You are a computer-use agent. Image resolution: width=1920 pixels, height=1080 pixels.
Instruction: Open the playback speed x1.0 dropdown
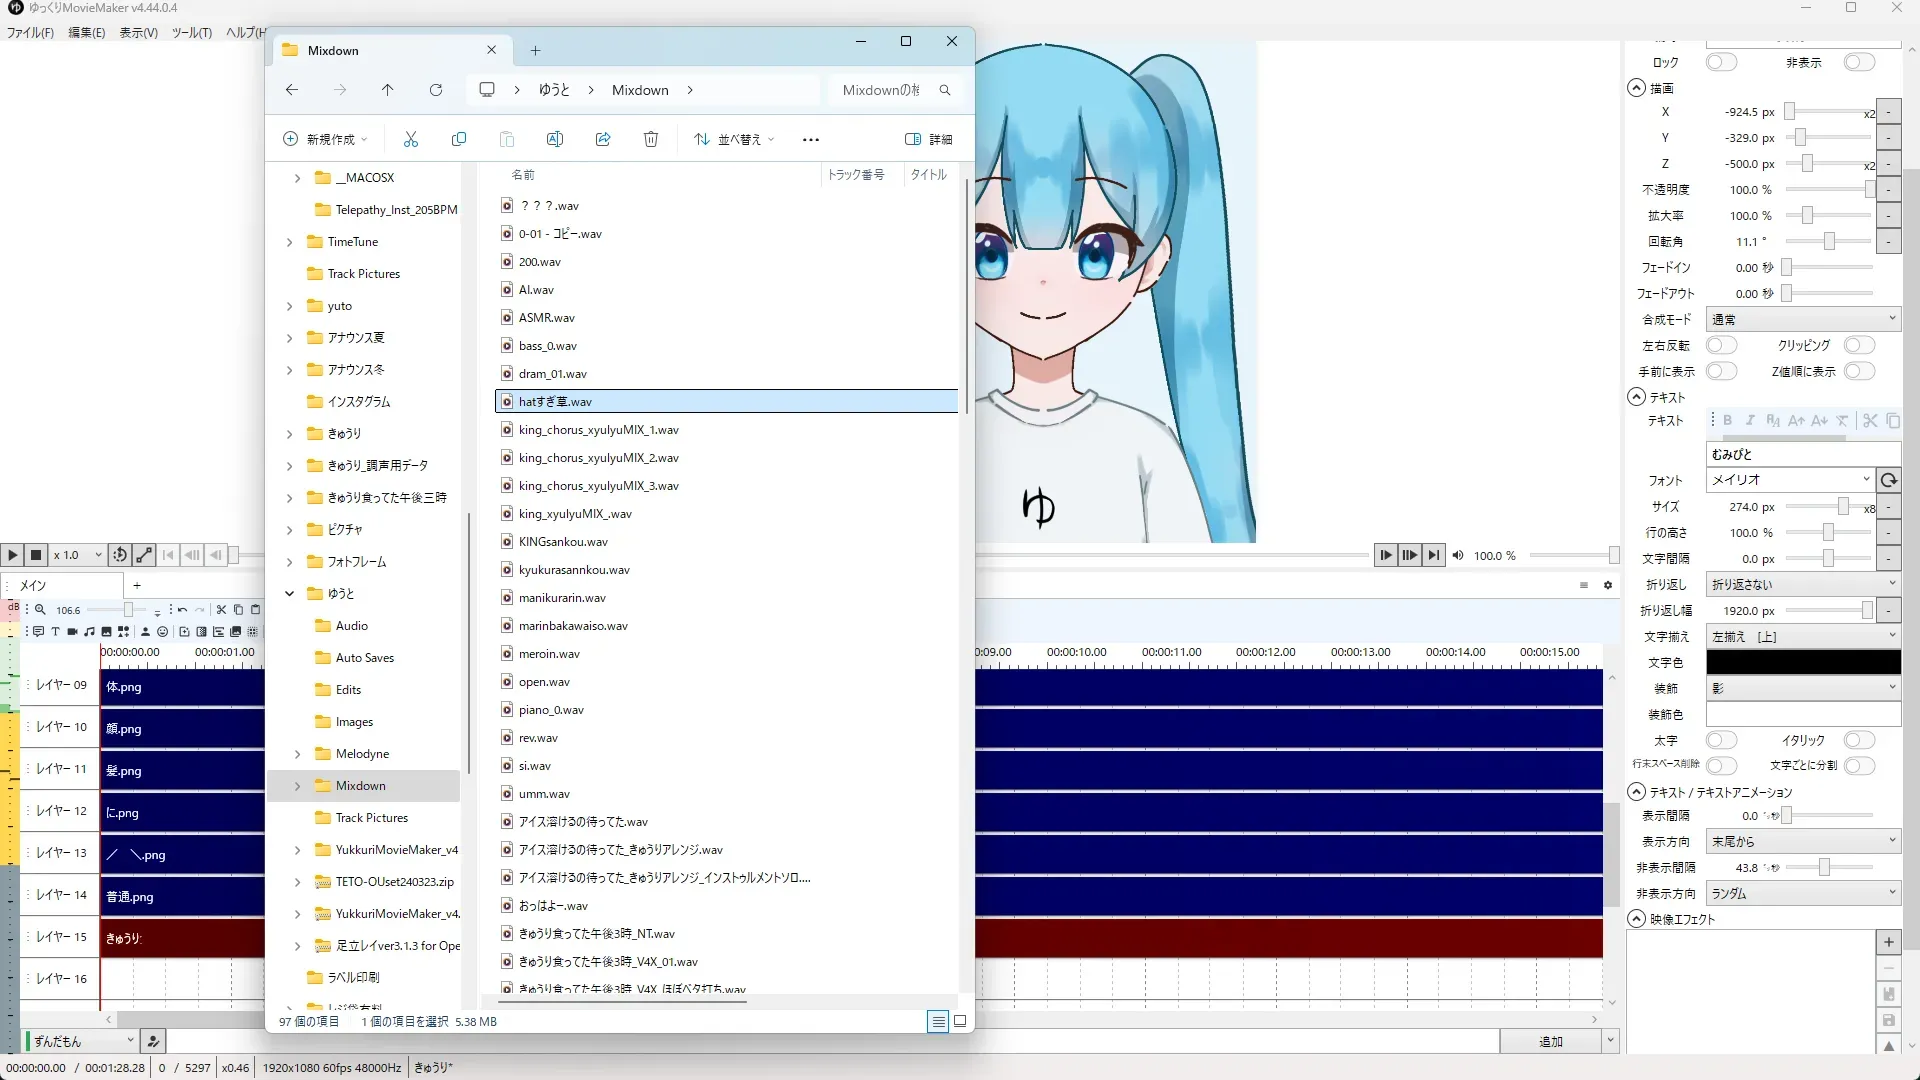pyautogui.click(x=78, y=555)
